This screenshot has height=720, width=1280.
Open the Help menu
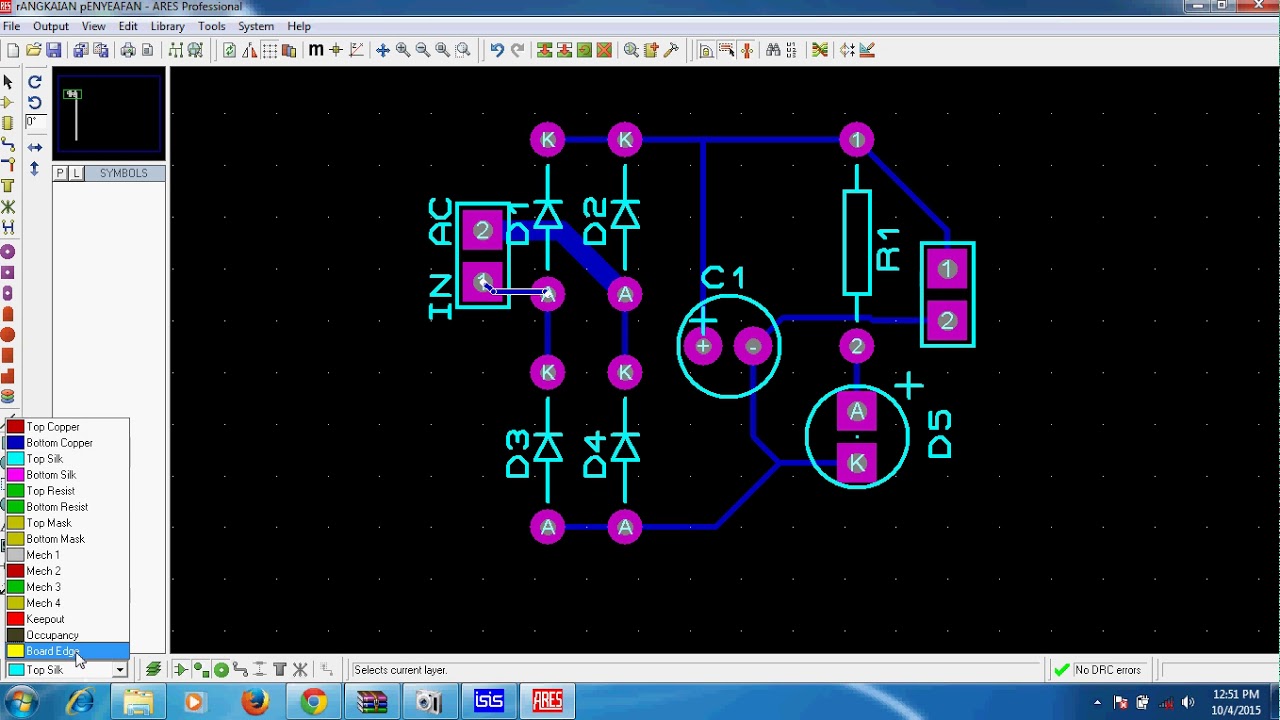tap(299, 26)
